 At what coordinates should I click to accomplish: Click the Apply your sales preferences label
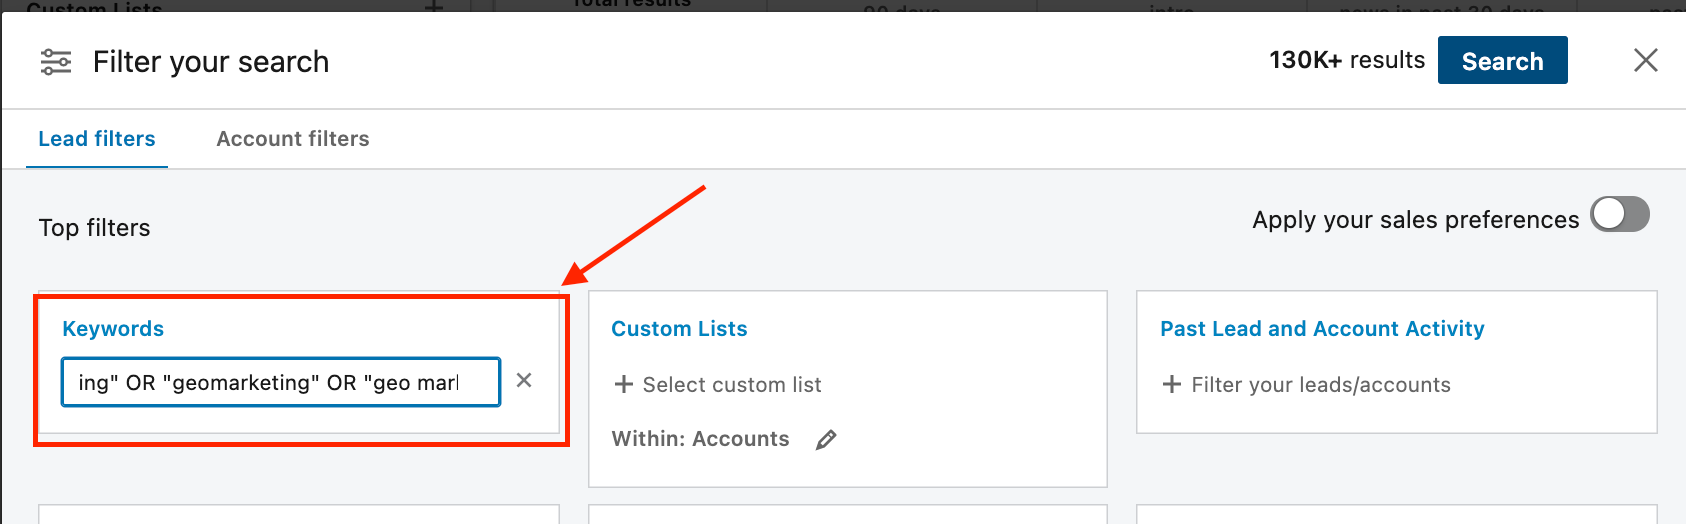click(1415, 220)
